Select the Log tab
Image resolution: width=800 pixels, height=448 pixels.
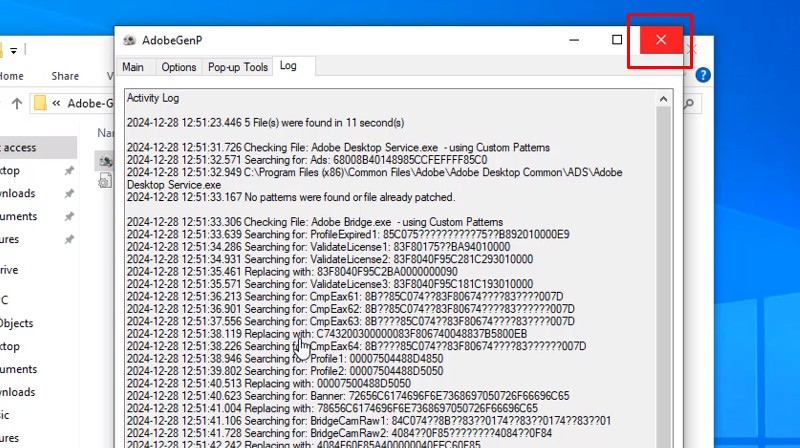click(x=288, y=67)
